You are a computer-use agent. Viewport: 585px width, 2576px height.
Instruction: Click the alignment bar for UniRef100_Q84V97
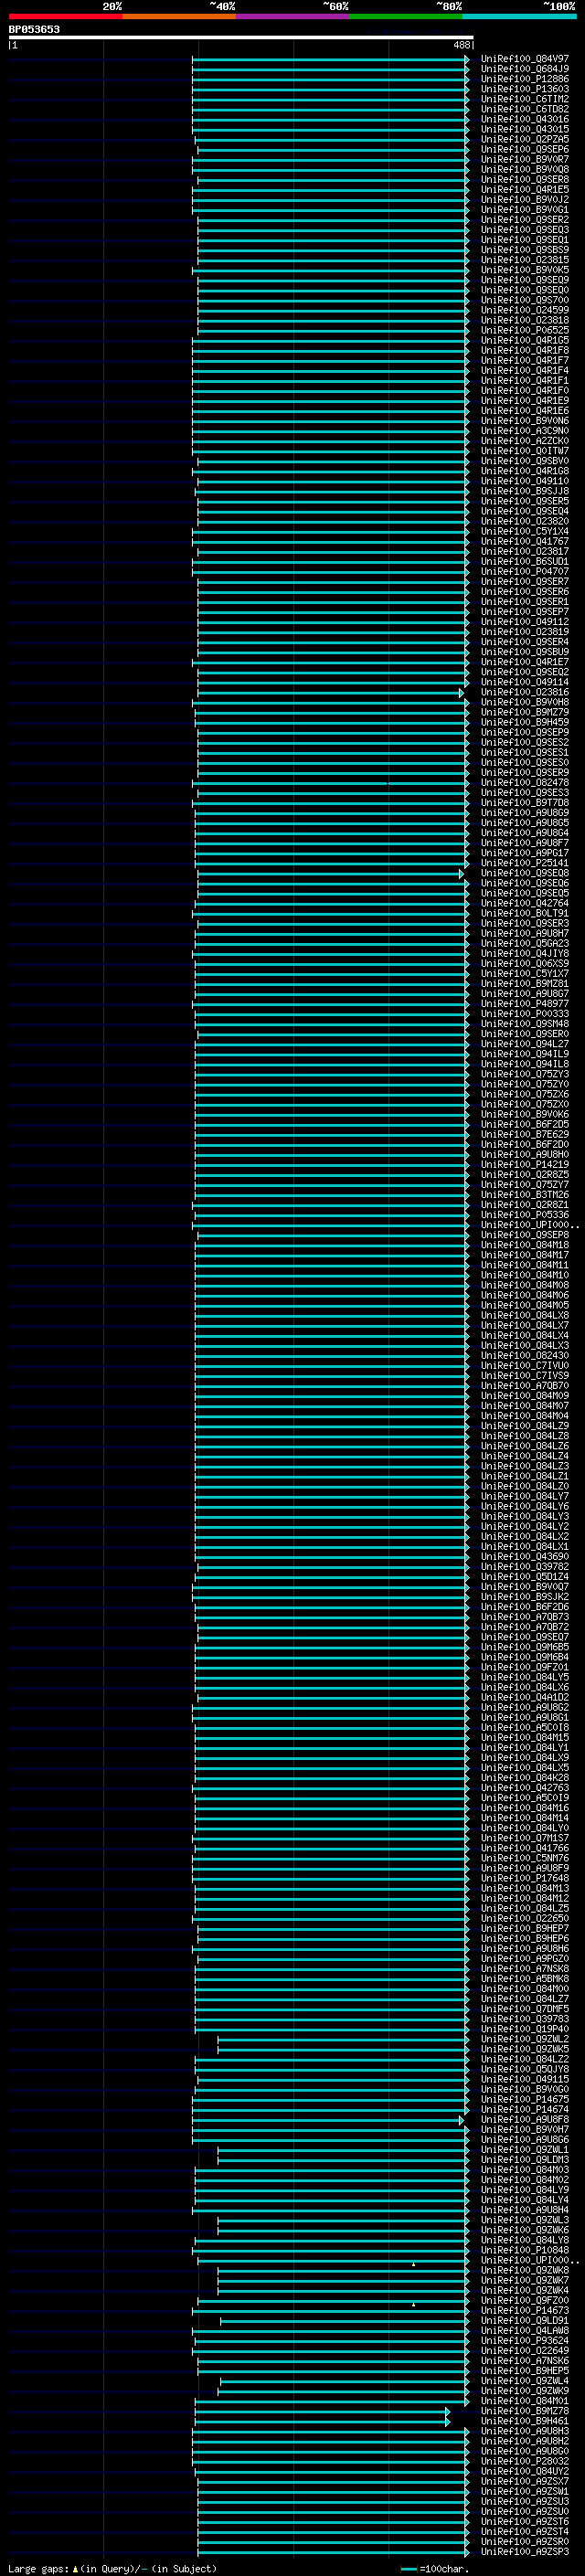[x=331, y=59]
